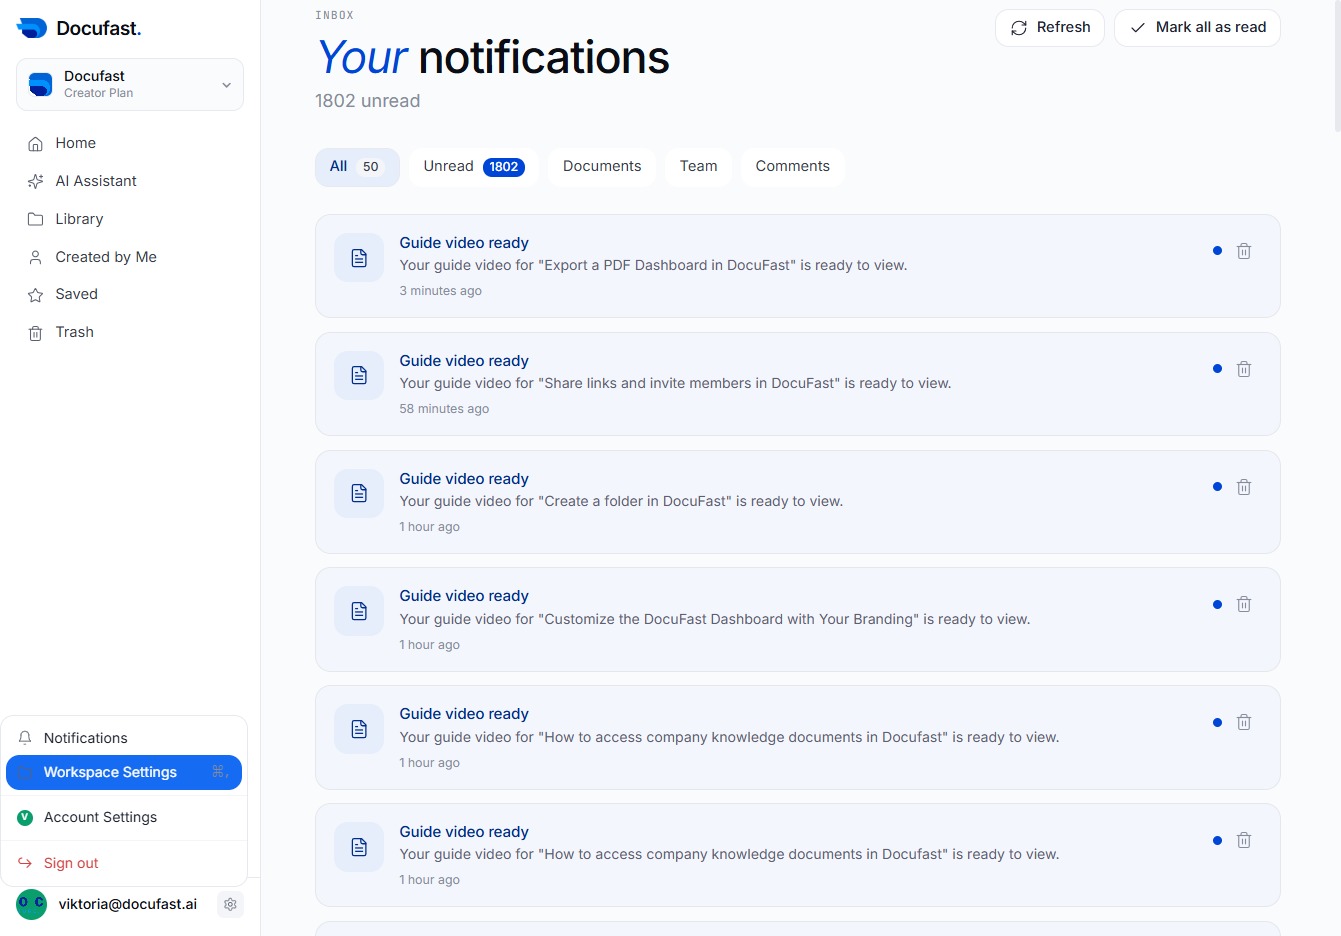Click the Notifications bell icon
Image resolution: width=1341 pixels, height=936 pixels.
(25, 738)
